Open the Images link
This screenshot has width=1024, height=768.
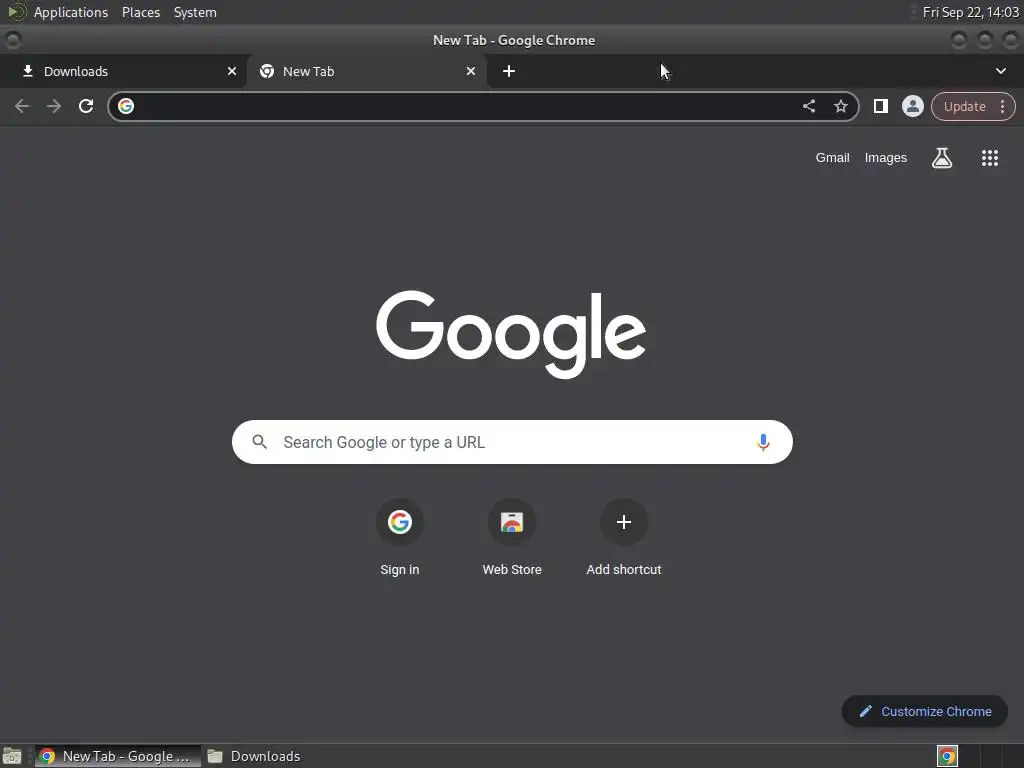coord(886,157)
